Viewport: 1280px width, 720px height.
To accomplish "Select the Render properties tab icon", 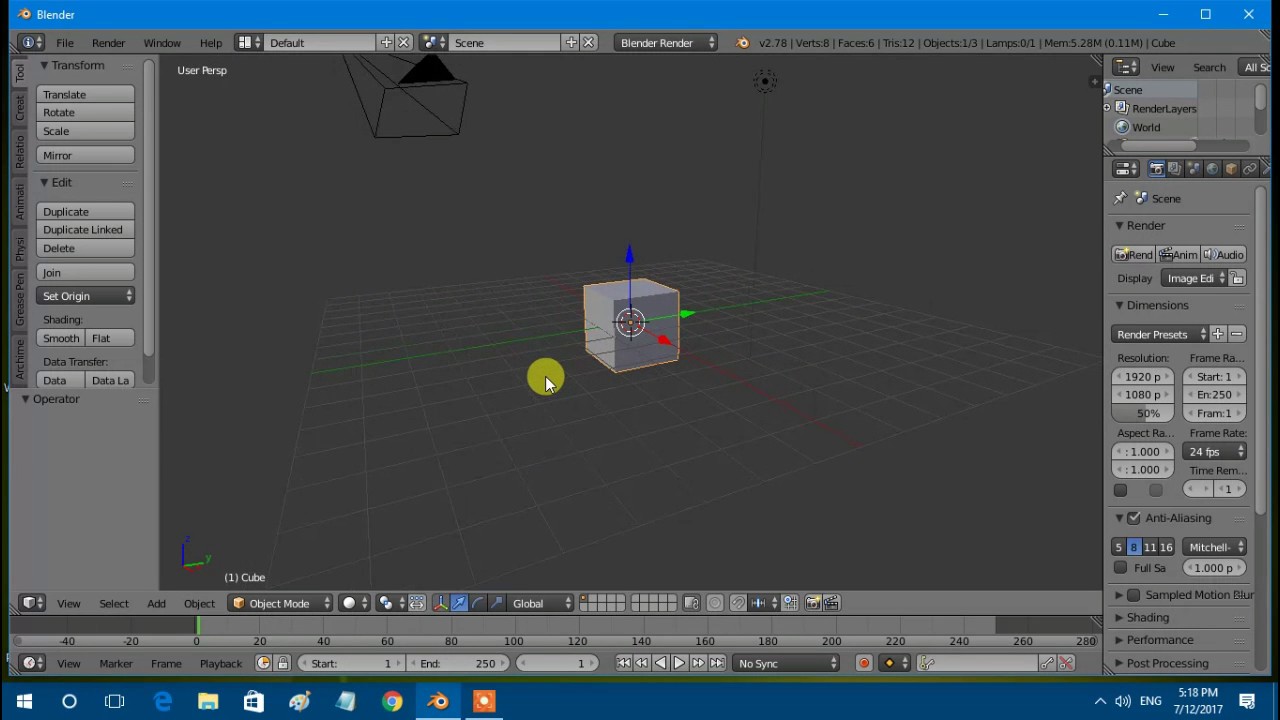I will pyautogui.click(x=1157, y=169).
